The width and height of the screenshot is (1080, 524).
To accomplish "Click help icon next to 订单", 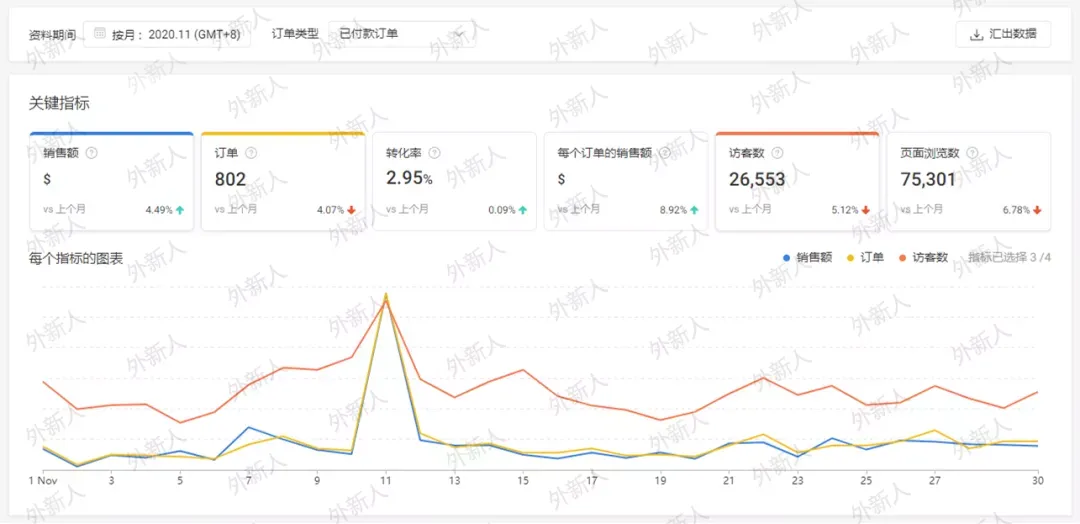I will 252,153.
